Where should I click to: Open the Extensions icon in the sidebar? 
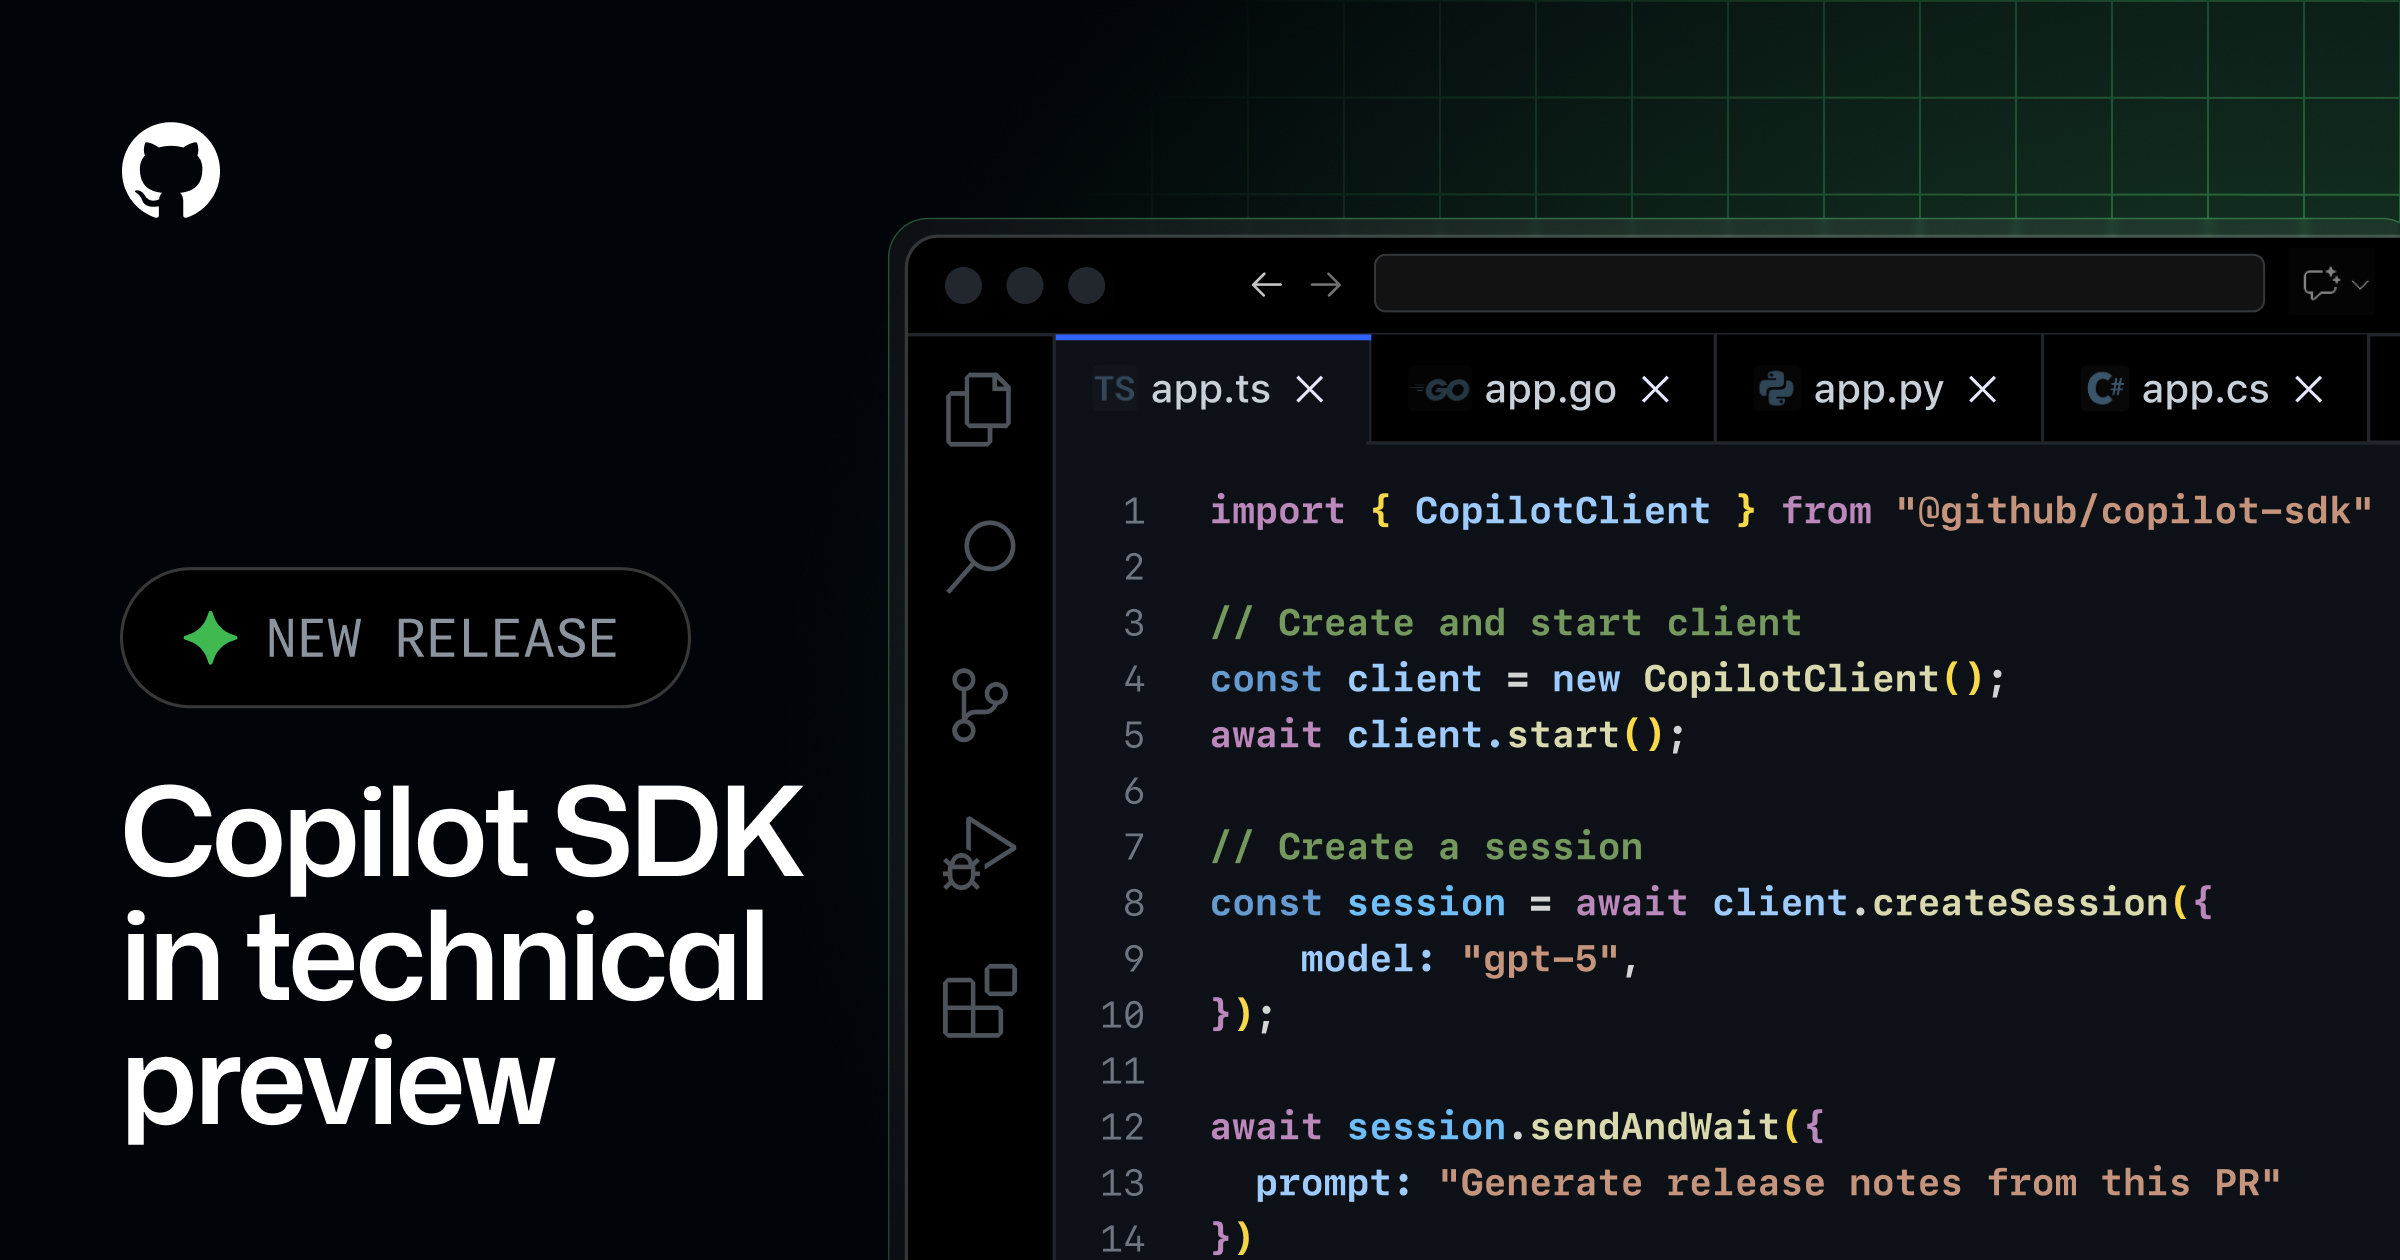(x=978, y=1000)
